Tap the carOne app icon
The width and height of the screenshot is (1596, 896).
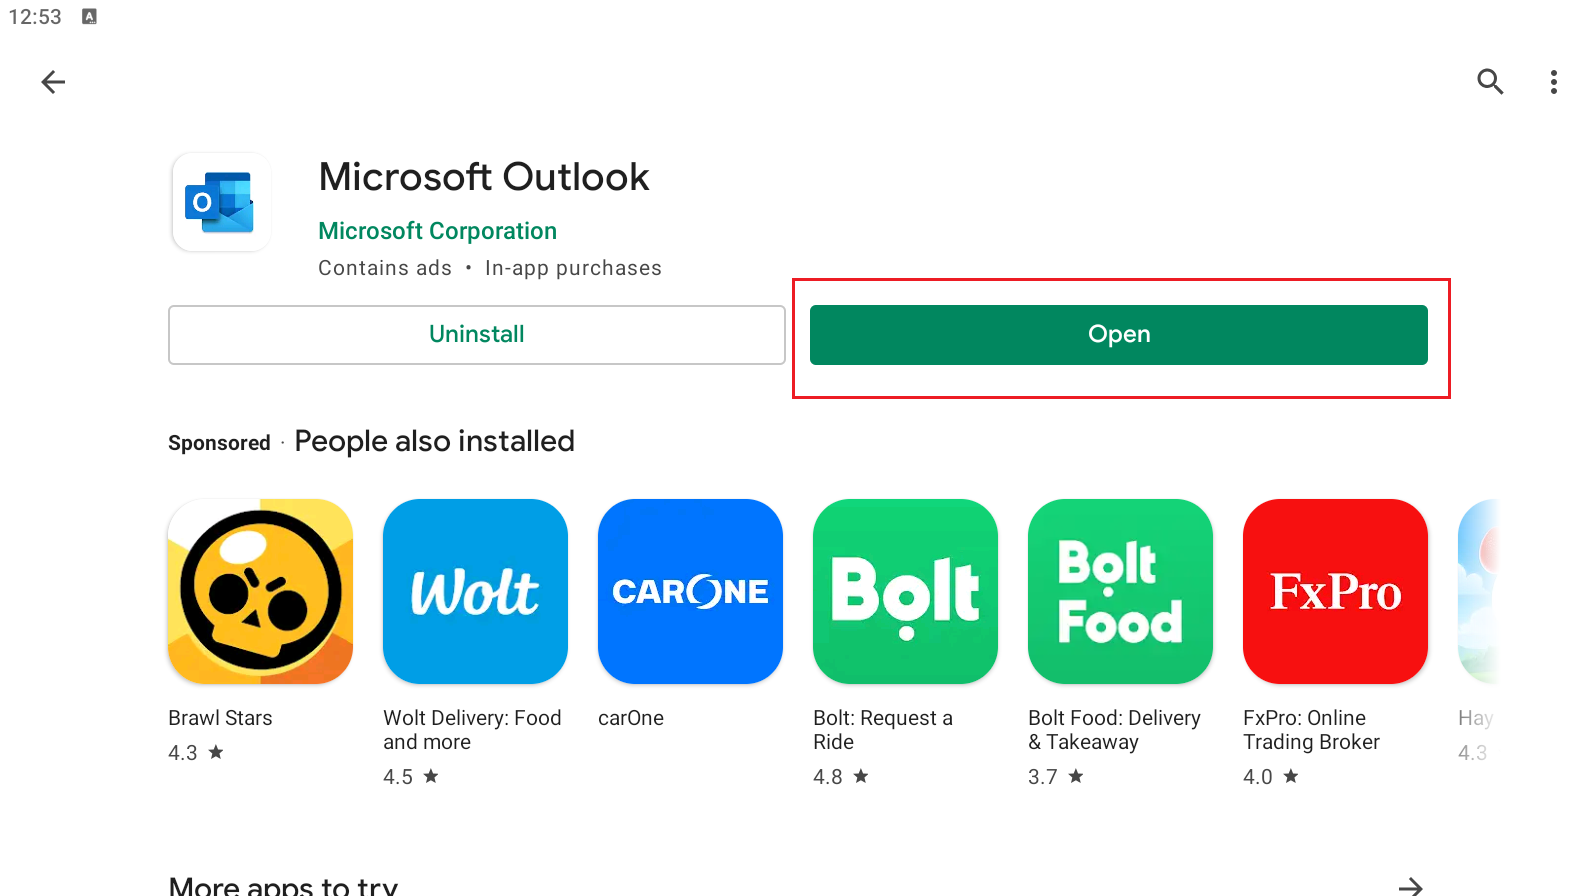point(690,591)
